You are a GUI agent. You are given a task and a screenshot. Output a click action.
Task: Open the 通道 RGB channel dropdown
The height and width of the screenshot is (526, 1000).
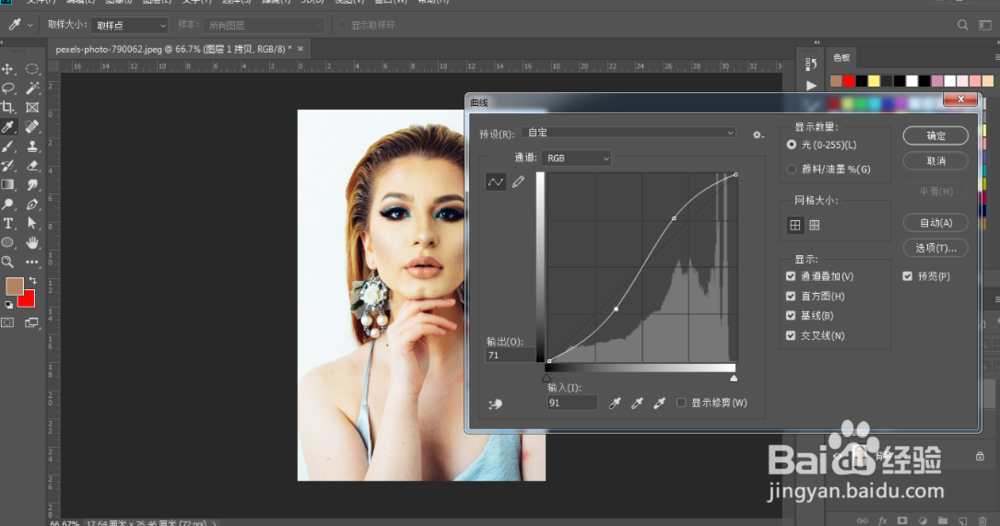(x=576, y=158)
